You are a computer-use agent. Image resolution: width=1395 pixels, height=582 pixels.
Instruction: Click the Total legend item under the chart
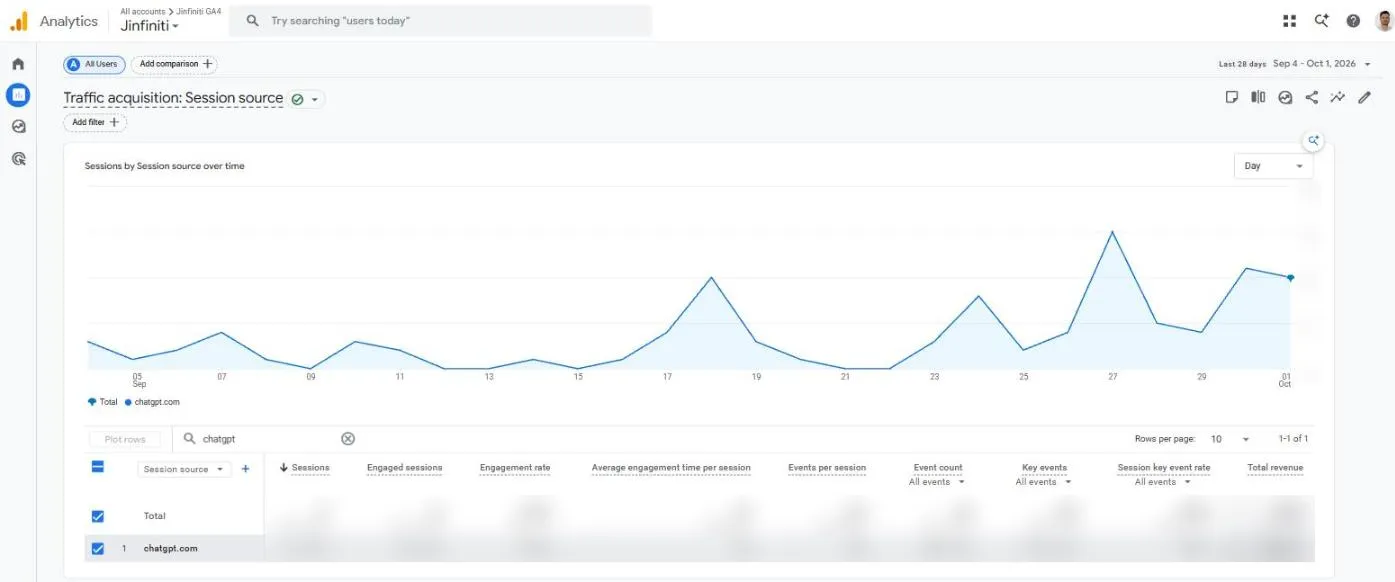click(x=103, y=402)
